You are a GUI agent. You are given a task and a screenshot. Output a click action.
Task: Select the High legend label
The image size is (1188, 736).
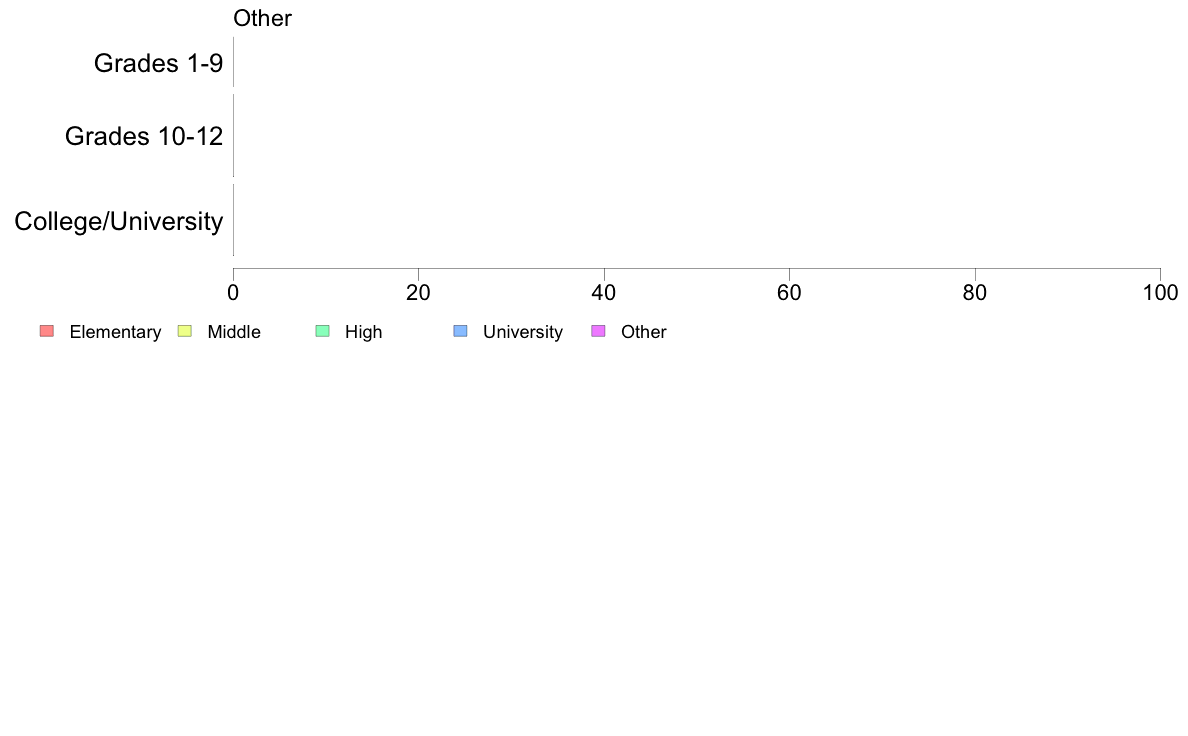[364, 332]
